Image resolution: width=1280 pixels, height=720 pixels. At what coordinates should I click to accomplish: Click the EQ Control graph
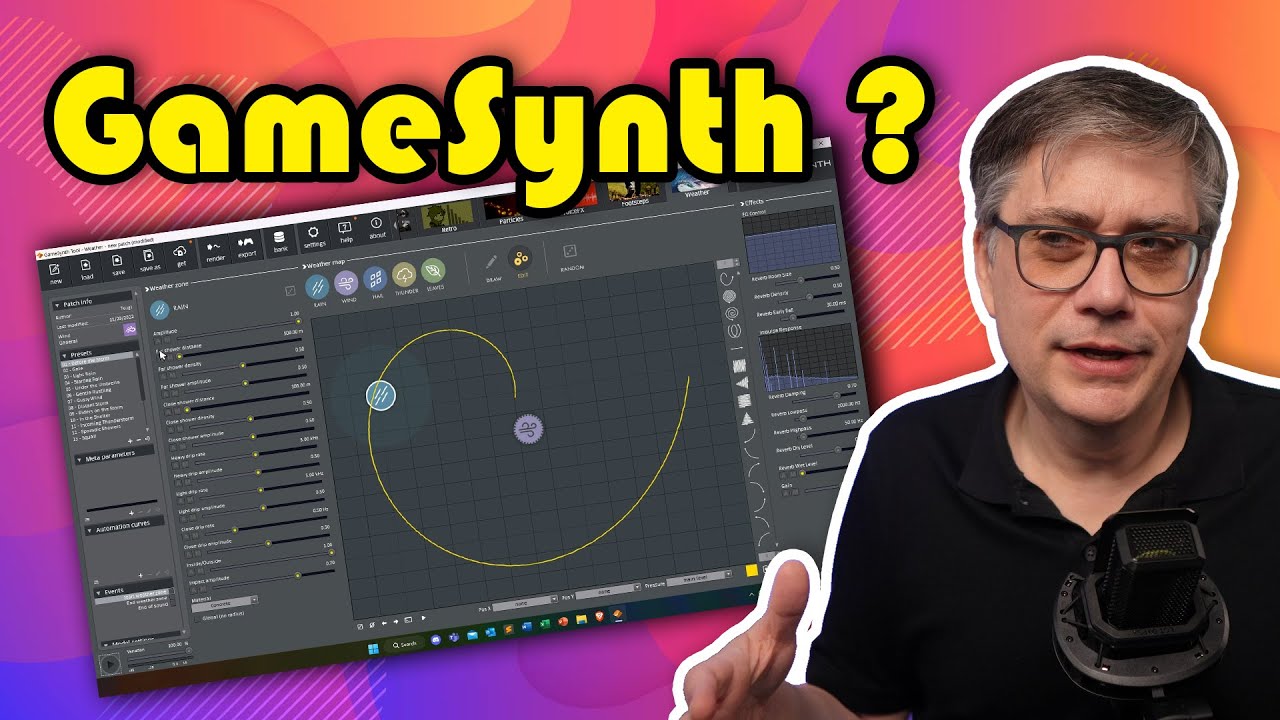point(793,239)
